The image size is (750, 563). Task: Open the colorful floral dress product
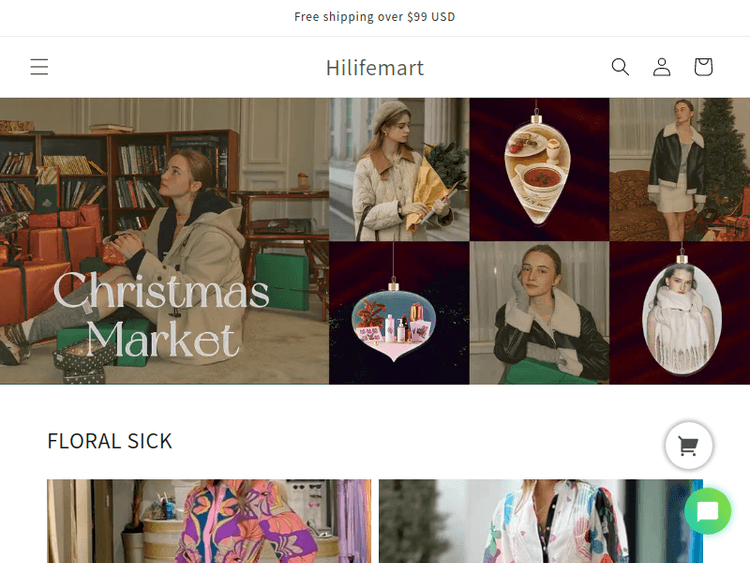[208, 521]
